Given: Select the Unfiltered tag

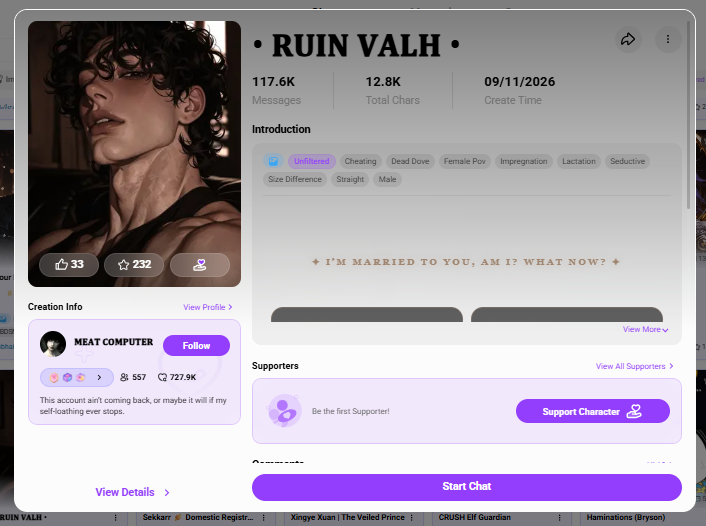Looking at the screenshot, I should tap(312, 161).
